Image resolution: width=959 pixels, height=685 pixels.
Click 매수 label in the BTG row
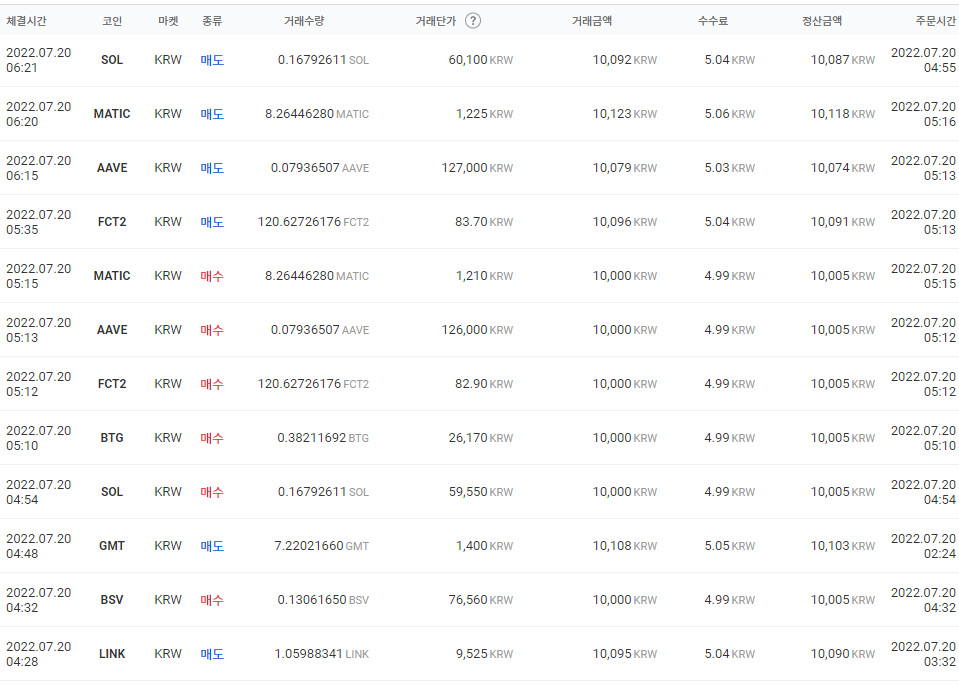(212, 437)
